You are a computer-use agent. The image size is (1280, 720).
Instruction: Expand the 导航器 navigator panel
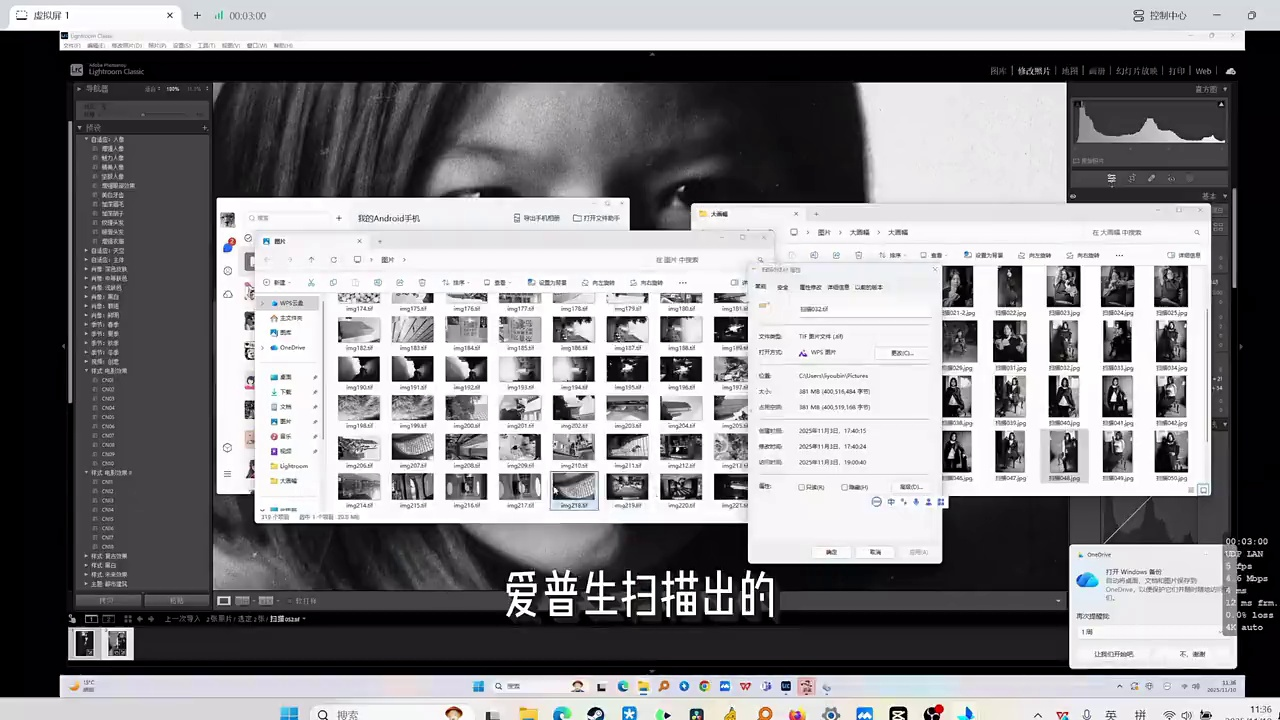80,89
